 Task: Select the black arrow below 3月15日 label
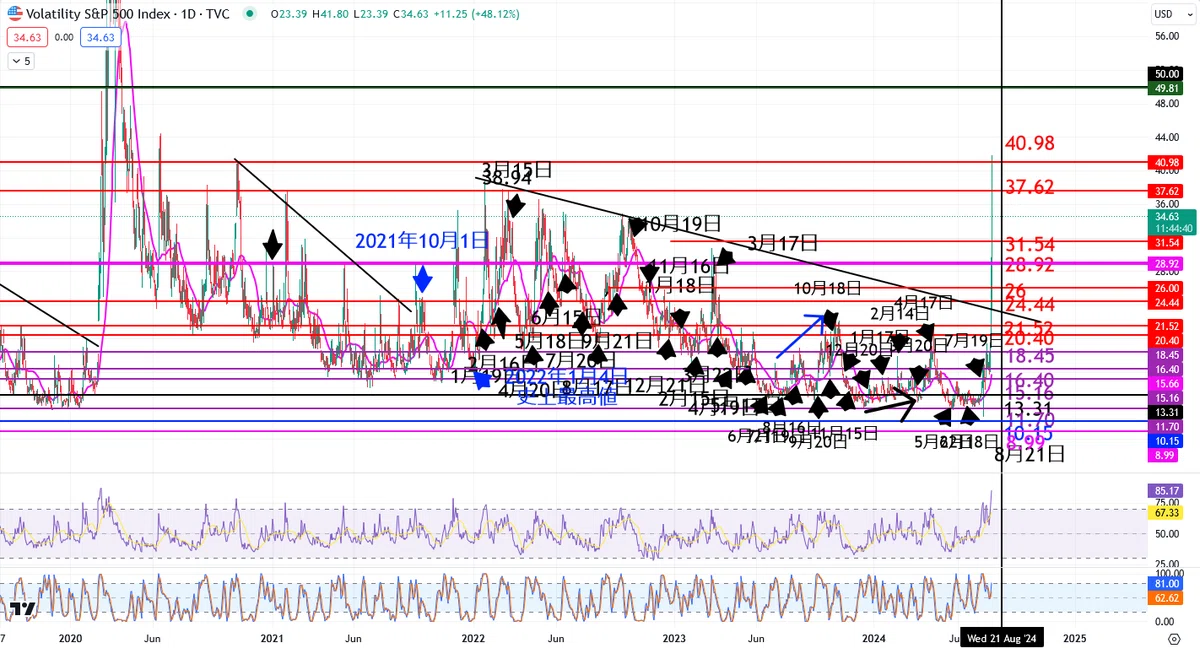(515, 205)
